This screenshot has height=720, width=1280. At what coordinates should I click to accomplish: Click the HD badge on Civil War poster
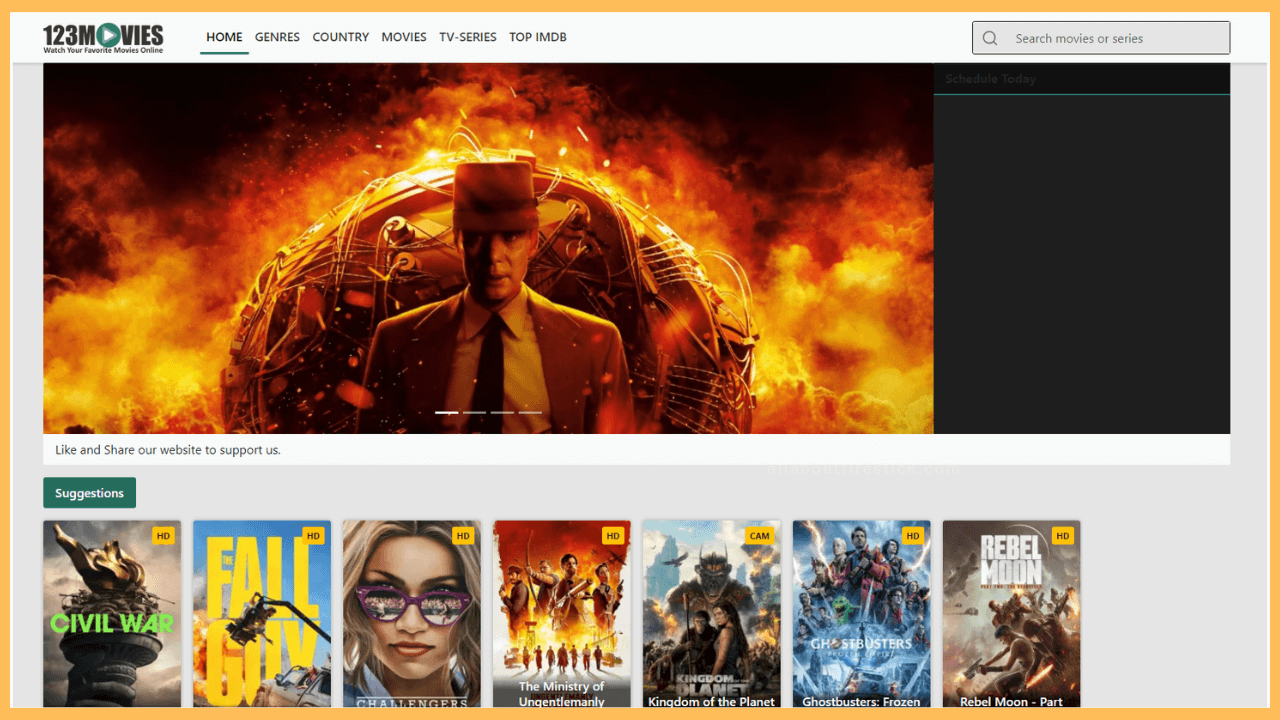coord(163,535)
